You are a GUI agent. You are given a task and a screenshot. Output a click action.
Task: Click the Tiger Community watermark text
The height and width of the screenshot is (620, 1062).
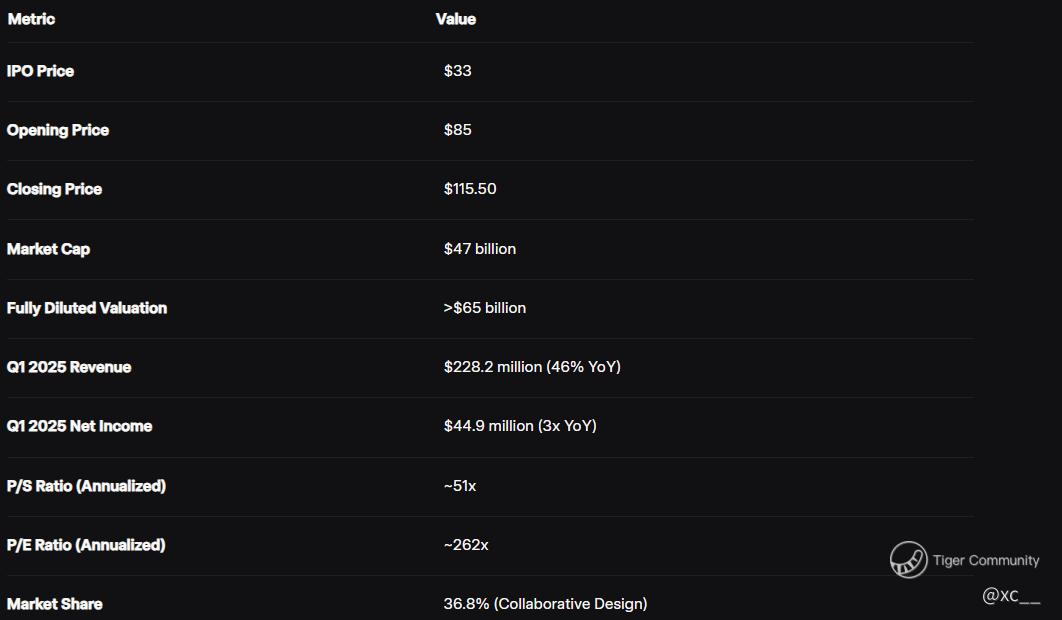[985, 560]
